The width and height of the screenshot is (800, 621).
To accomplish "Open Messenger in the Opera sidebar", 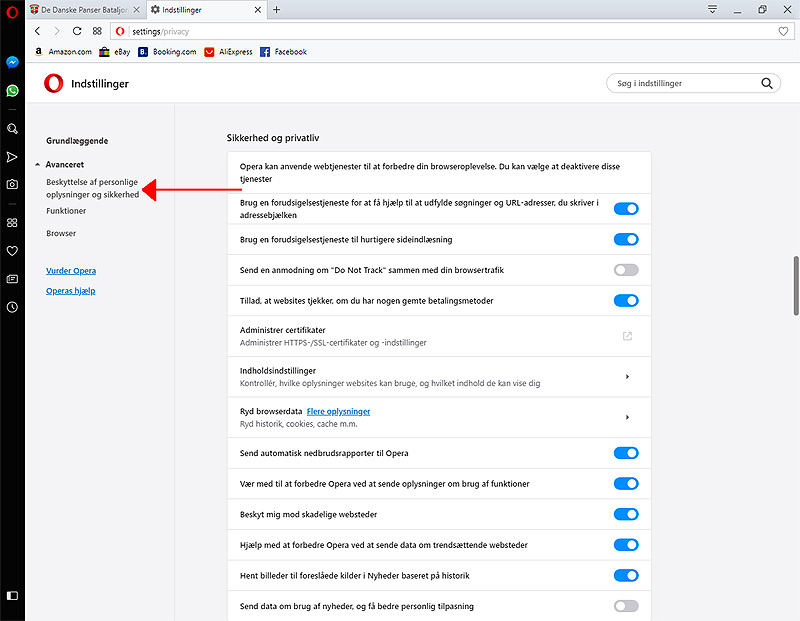I will [x=12, y=62].
